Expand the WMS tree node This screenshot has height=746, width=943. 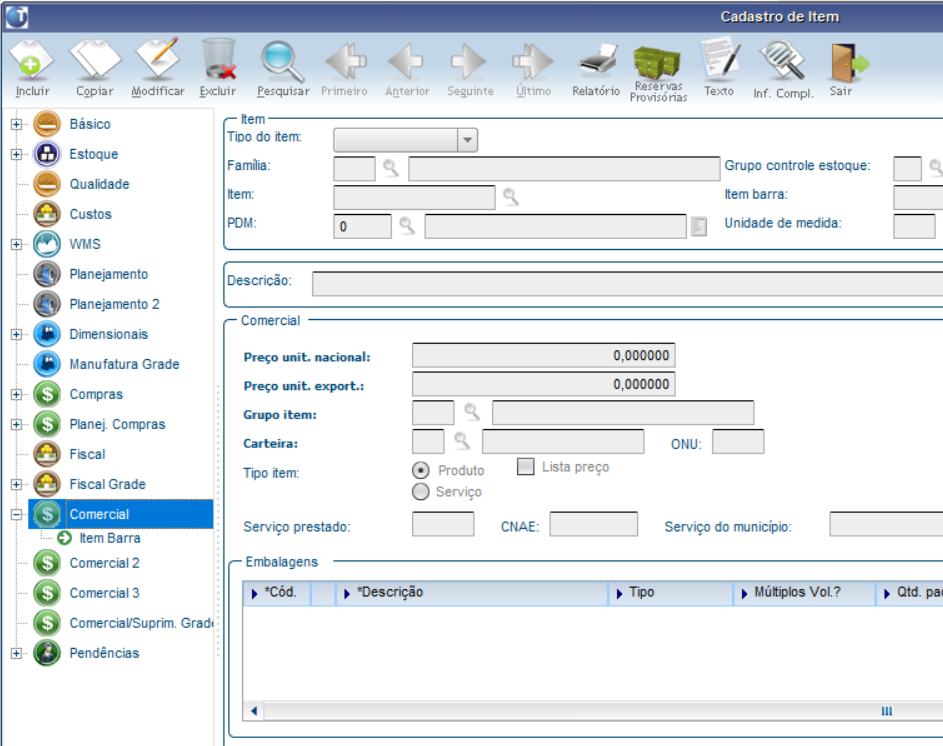coord(16,244)
